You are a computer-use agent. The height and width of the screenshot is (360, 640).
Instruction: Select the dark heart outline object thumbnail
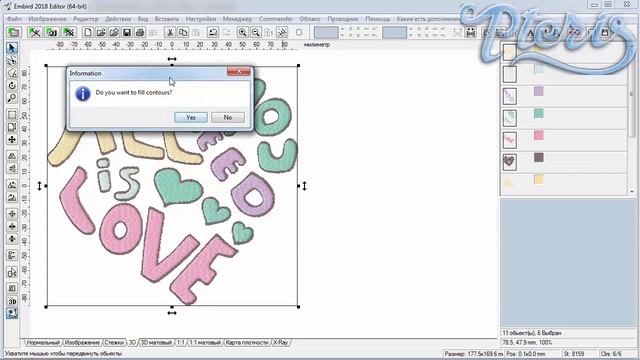tap(509, 162)
